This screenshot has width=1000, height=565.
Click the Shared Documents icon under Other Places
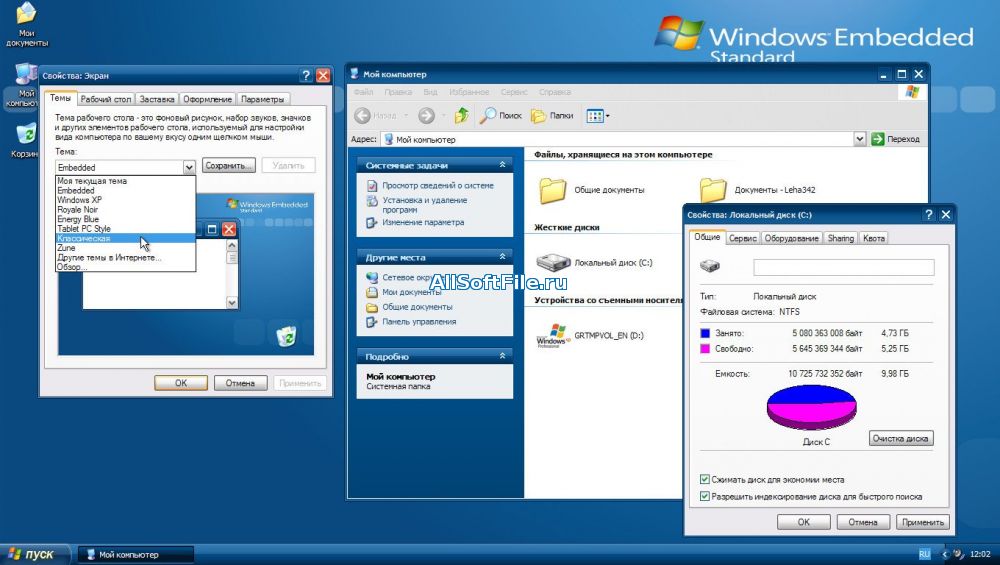pos(372,307)
